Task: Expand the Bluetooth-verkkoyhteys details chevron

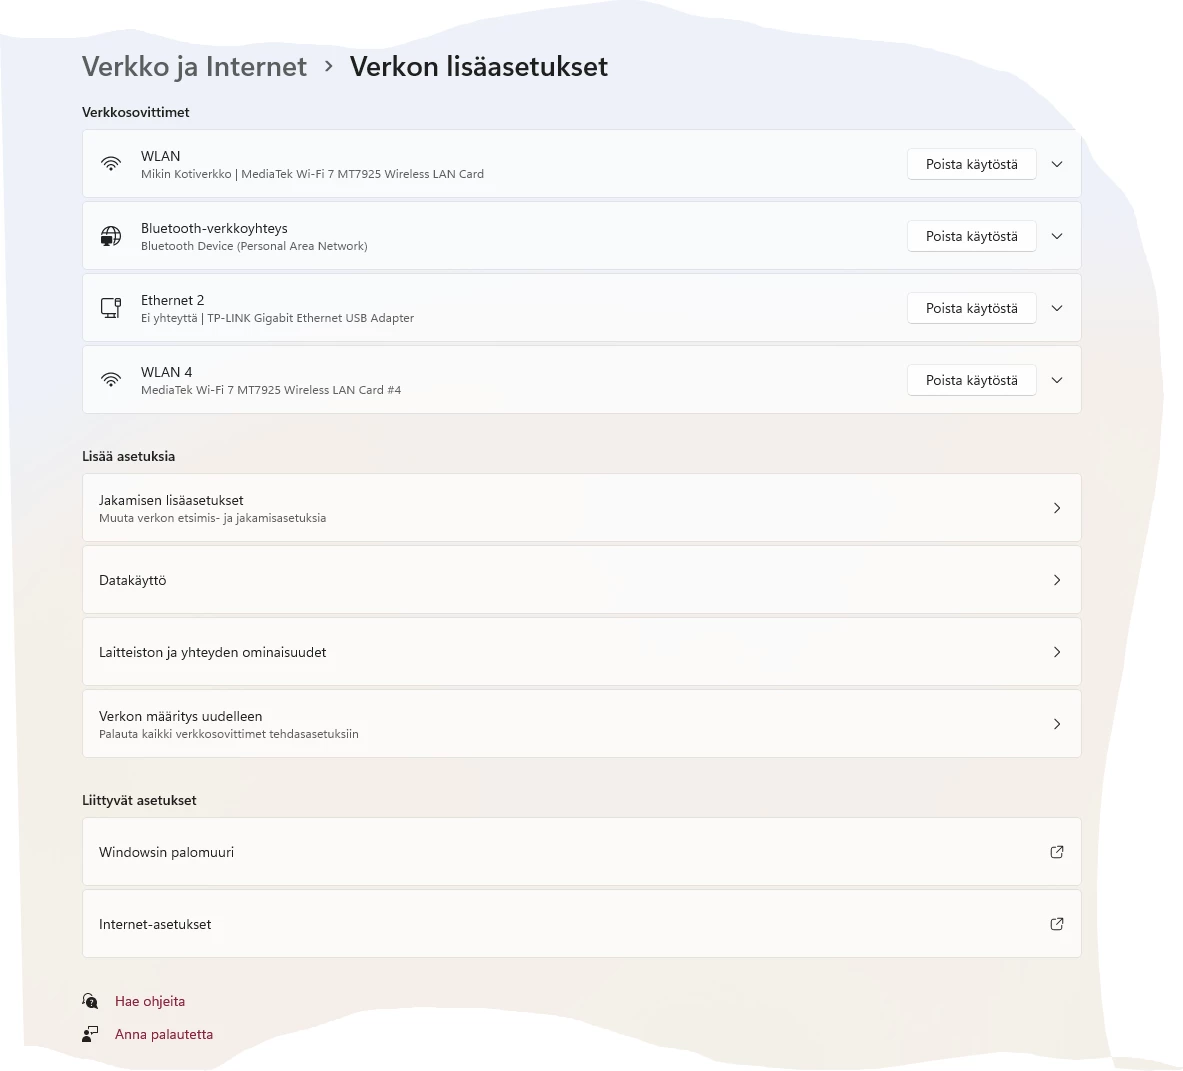Action: [1057, 236]
